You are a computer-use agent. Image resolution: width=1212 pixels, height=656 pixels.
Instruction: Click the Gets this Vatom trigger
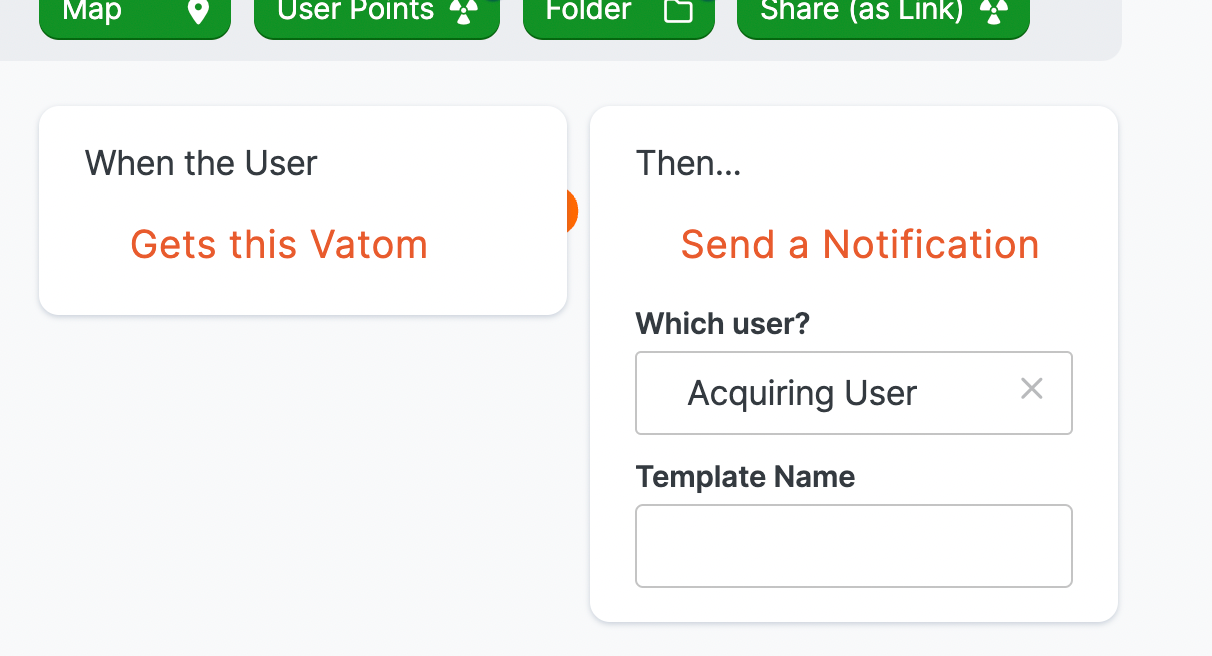pyautogui.click(x=279, y=244)
